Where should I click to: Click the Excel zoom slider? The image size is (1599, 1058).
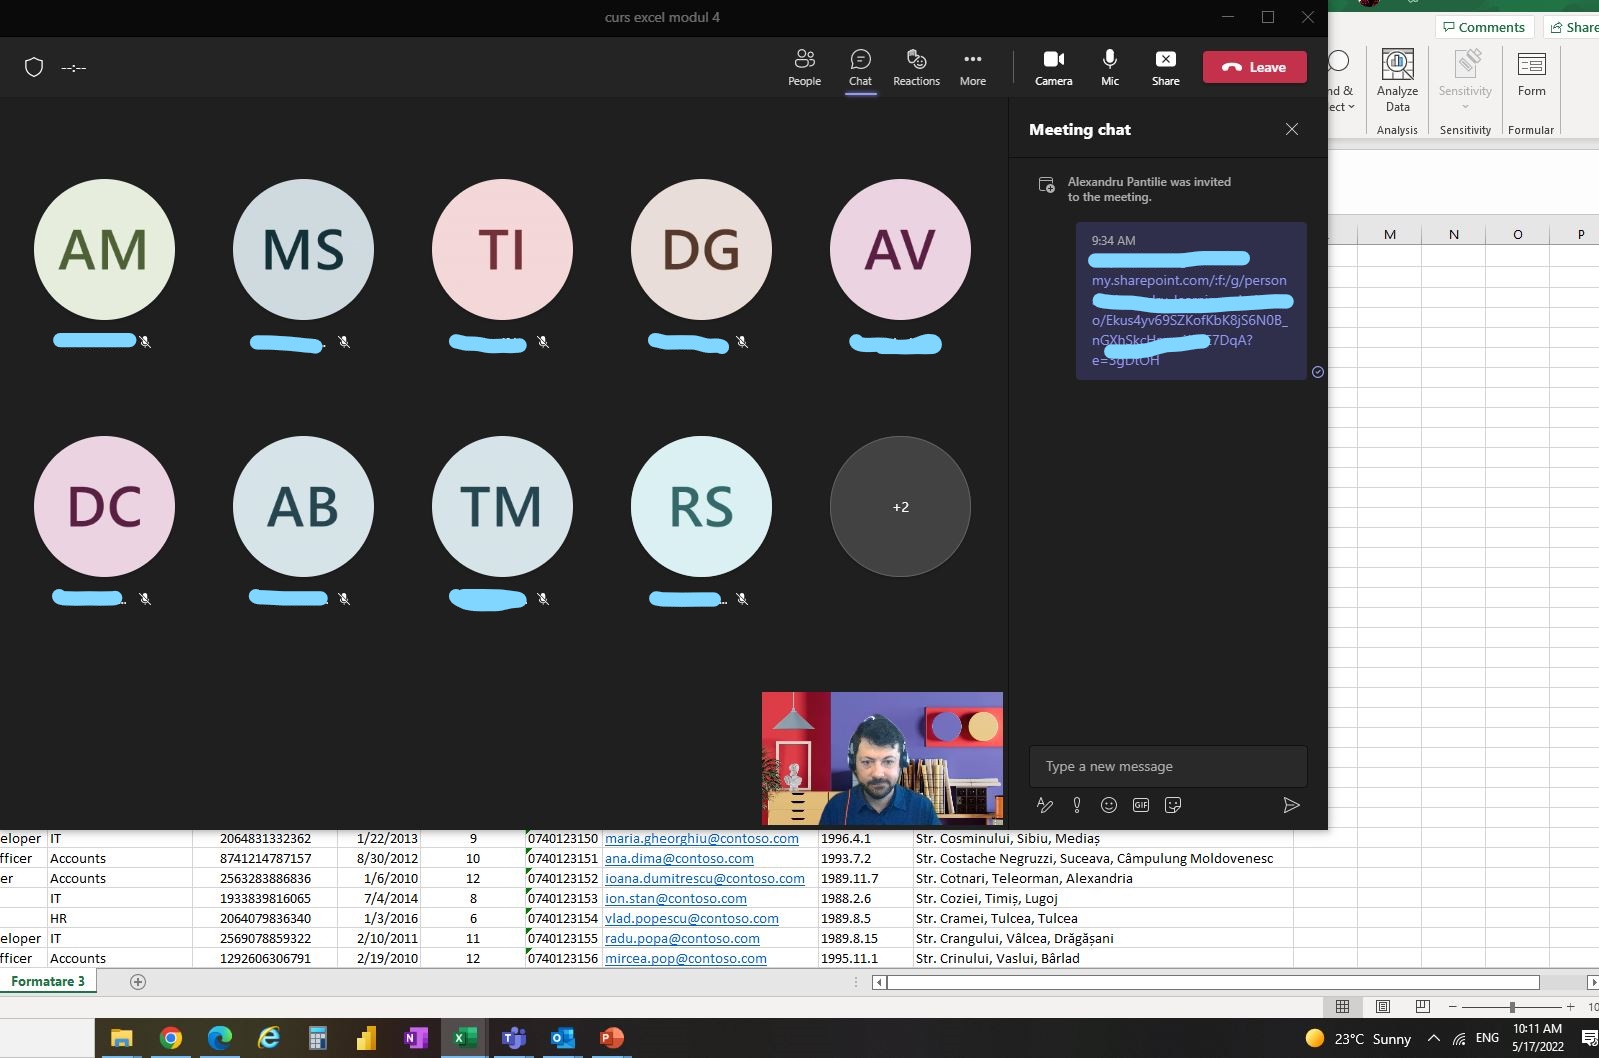[1511, 1007]
